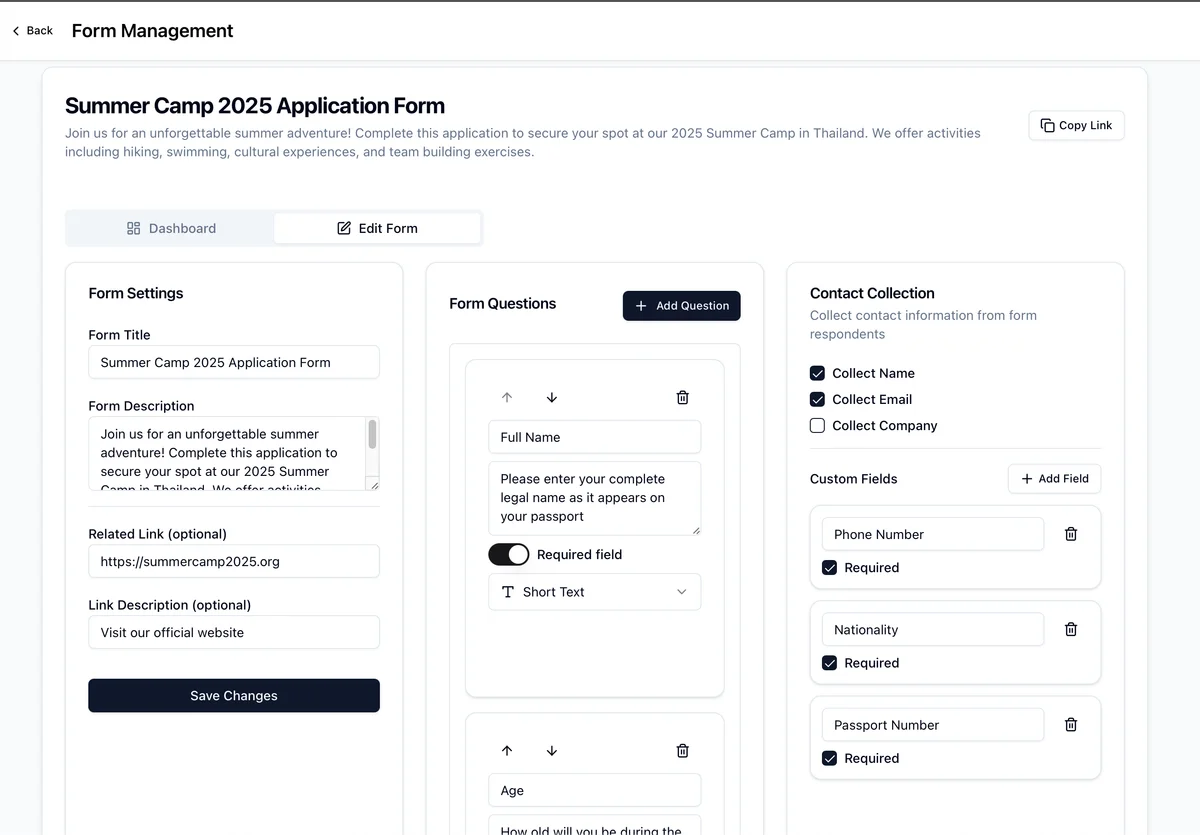Uncheck the Collect Email checkbox
Image resolution: width=1200 pixels, height=835 pixels.
(x=817, y=400)
